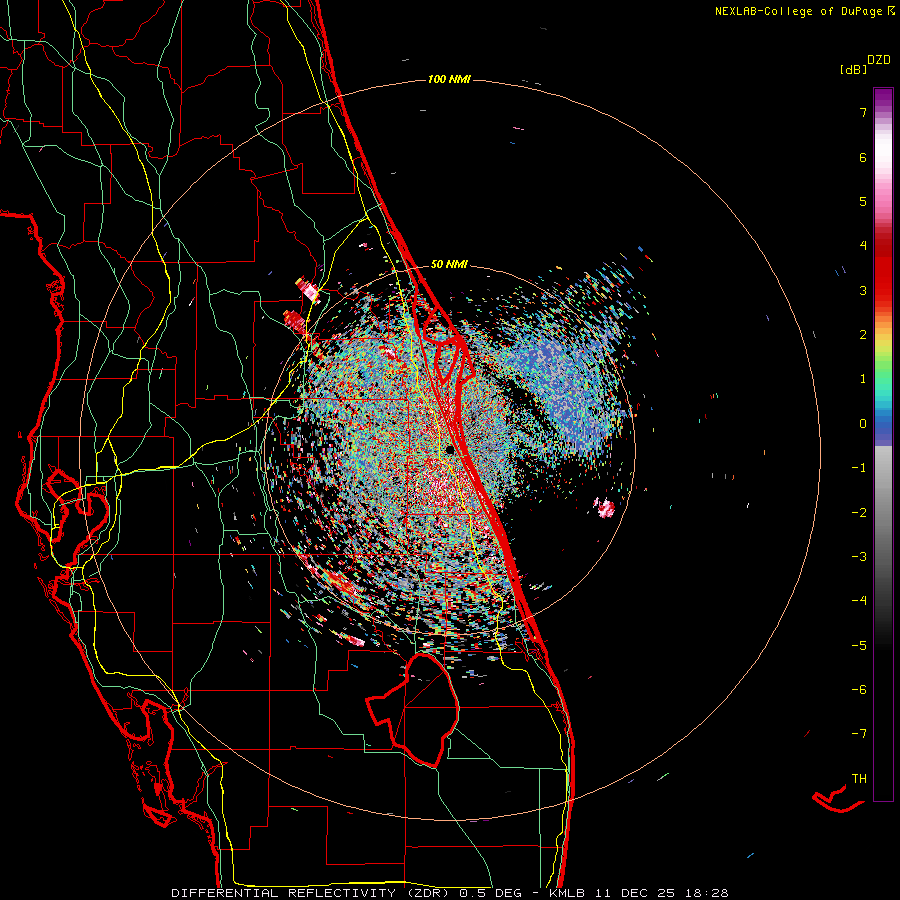
Task: Click the -5 dB tick on color scale
Action: [x=859, y=646]
